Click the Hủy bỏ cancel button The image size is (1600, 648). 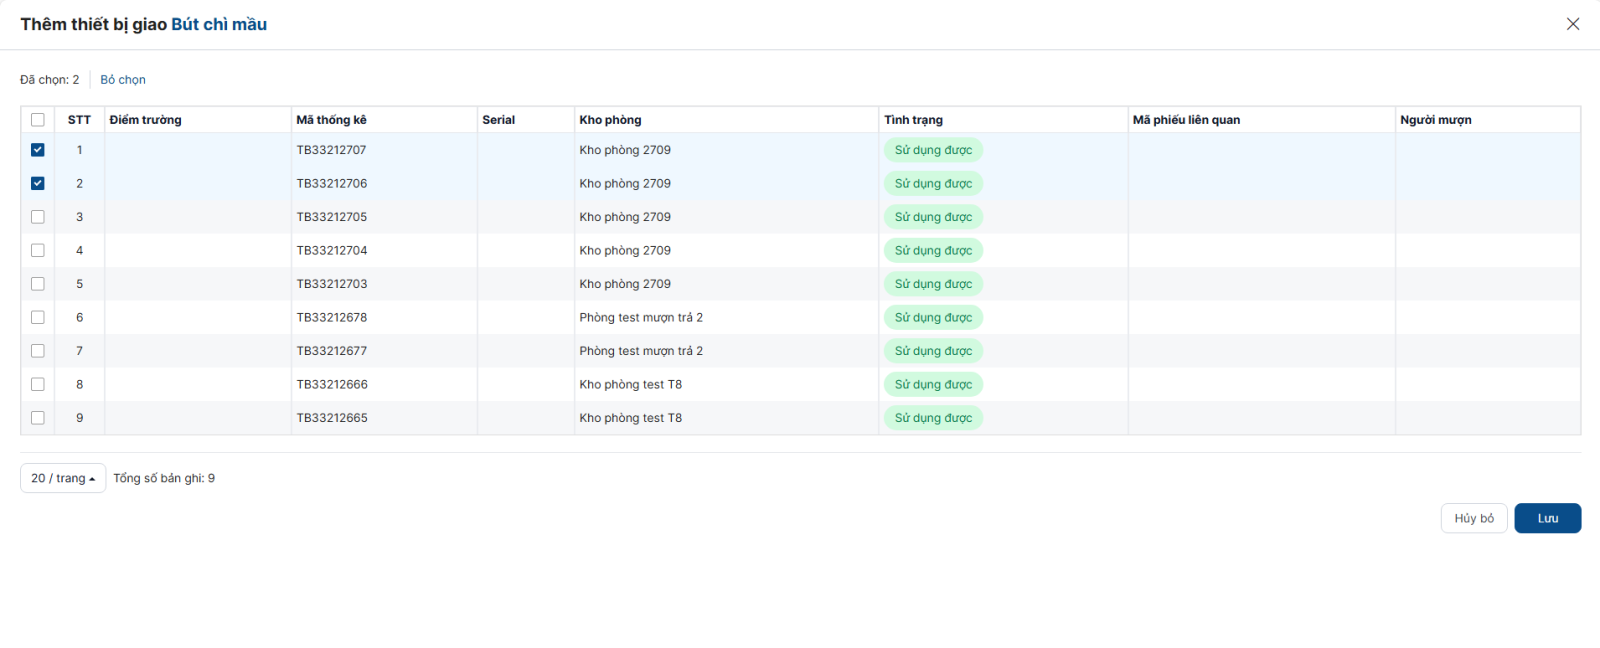(1473, 518)
